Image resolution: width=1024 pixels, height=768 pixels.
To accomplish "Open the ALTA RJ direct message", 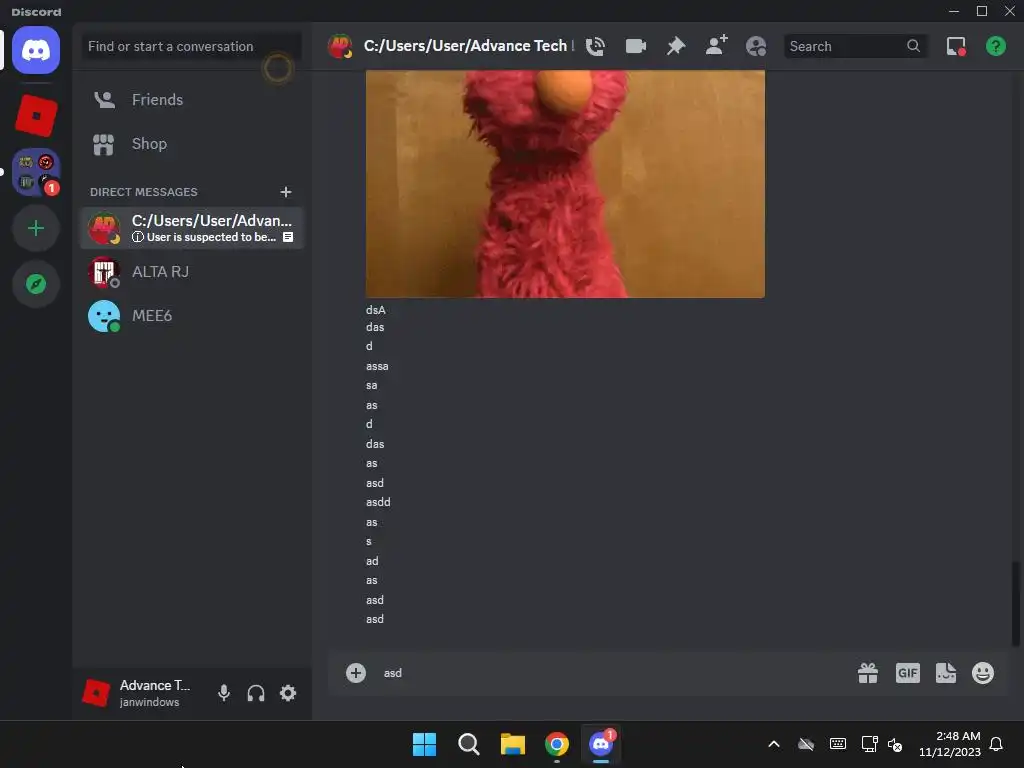I will tap(192, 272).
